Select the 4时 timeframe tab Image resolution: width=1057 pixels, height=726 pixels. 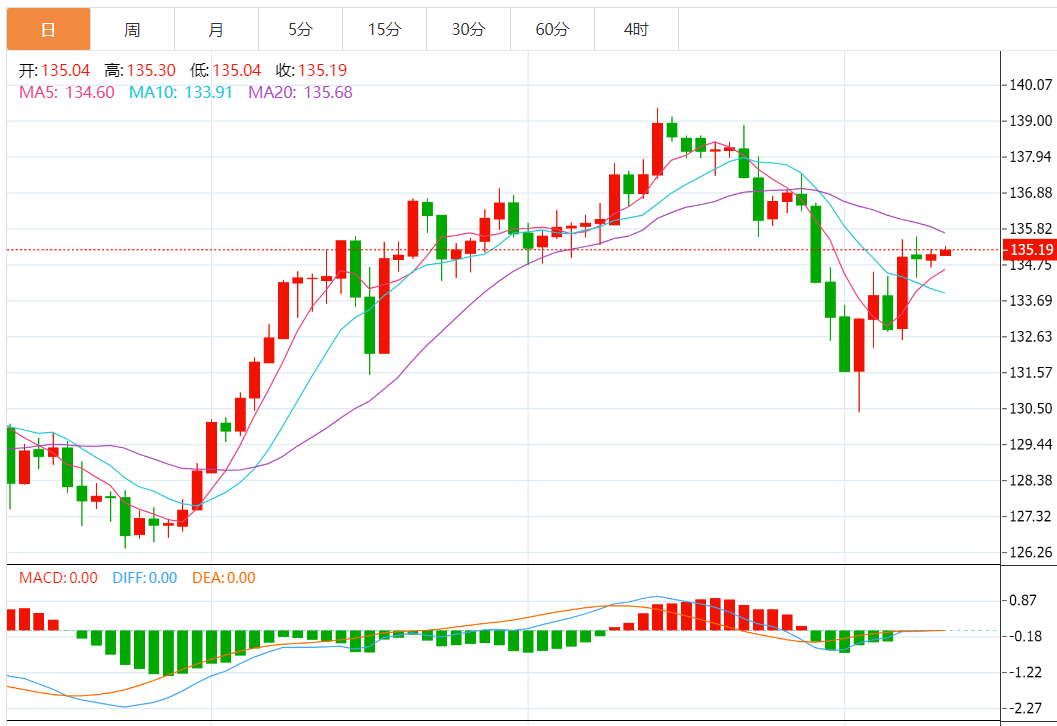point(636,30)
